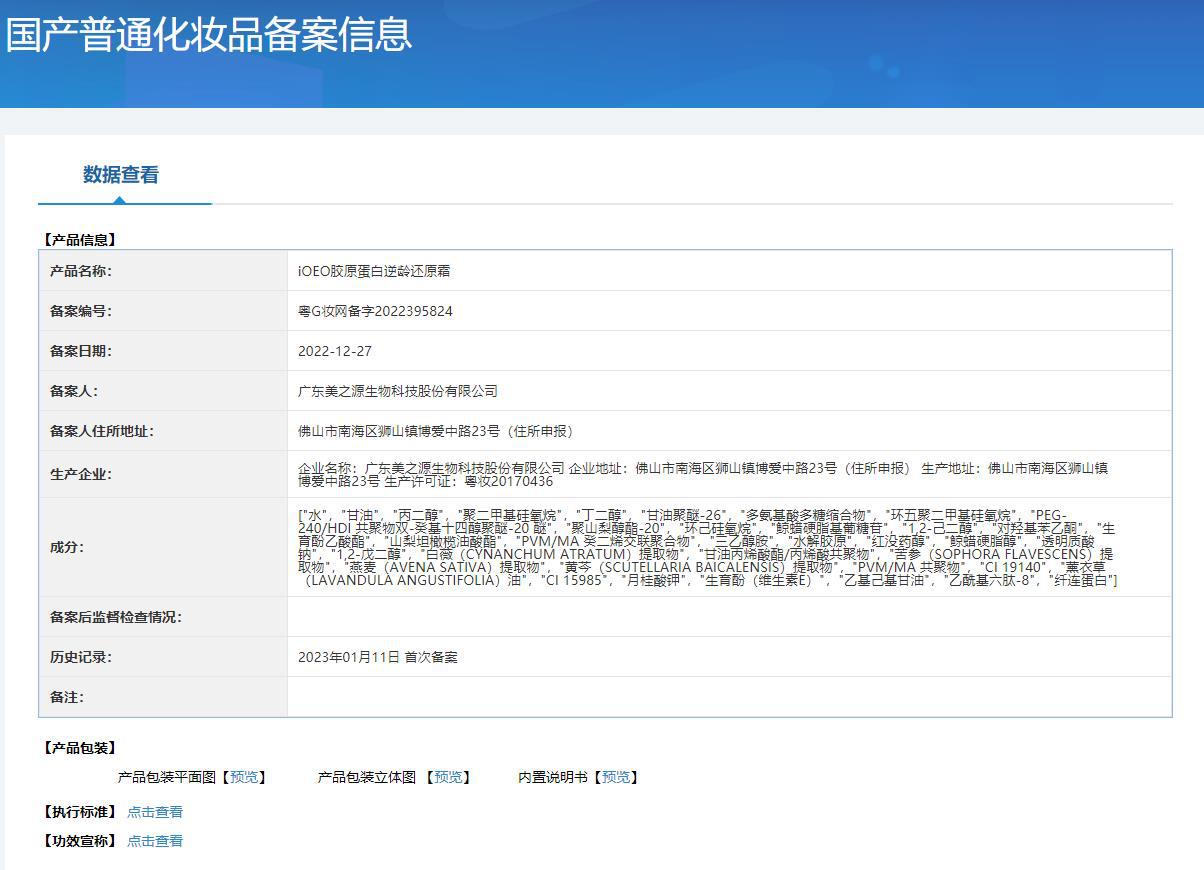The image size is (1204, 870).
Task: Click 点击查看 next to 功效宣称
Action: [x=154, y=841]
